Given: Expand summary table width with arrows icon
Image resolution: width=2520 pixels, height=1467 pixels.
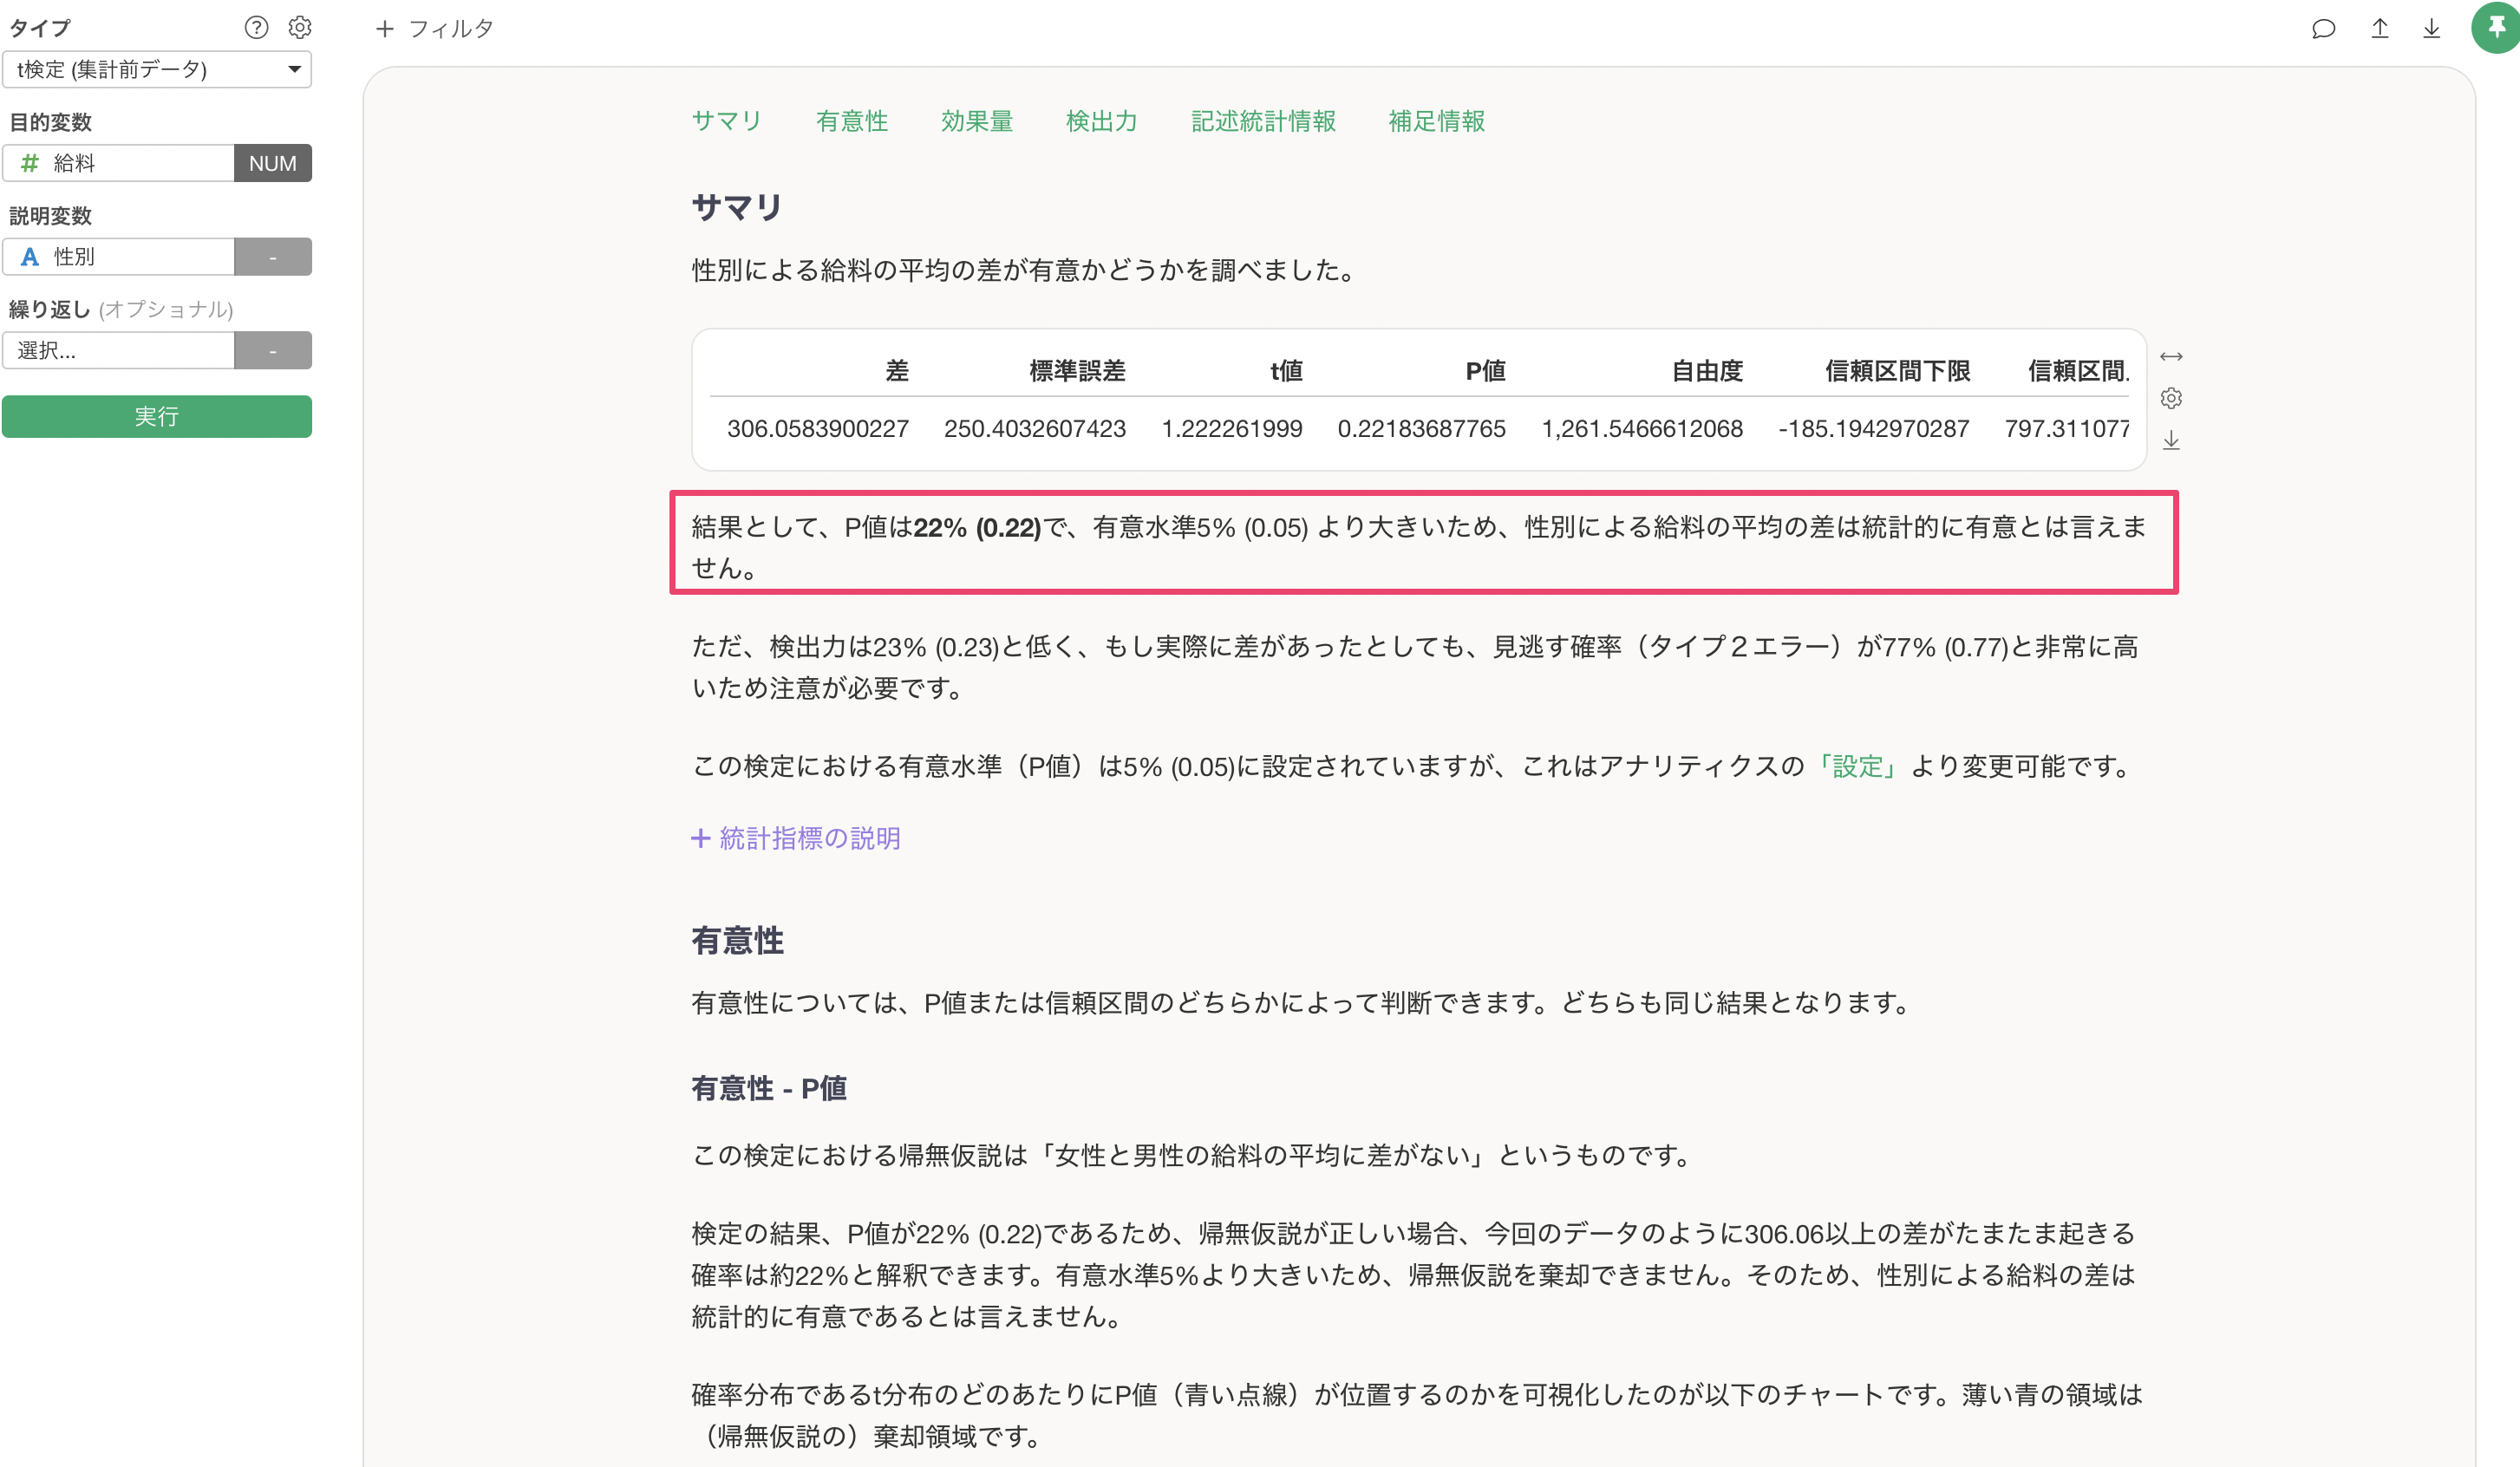Looking at the screenshot, I should (x=2171, y=357).
